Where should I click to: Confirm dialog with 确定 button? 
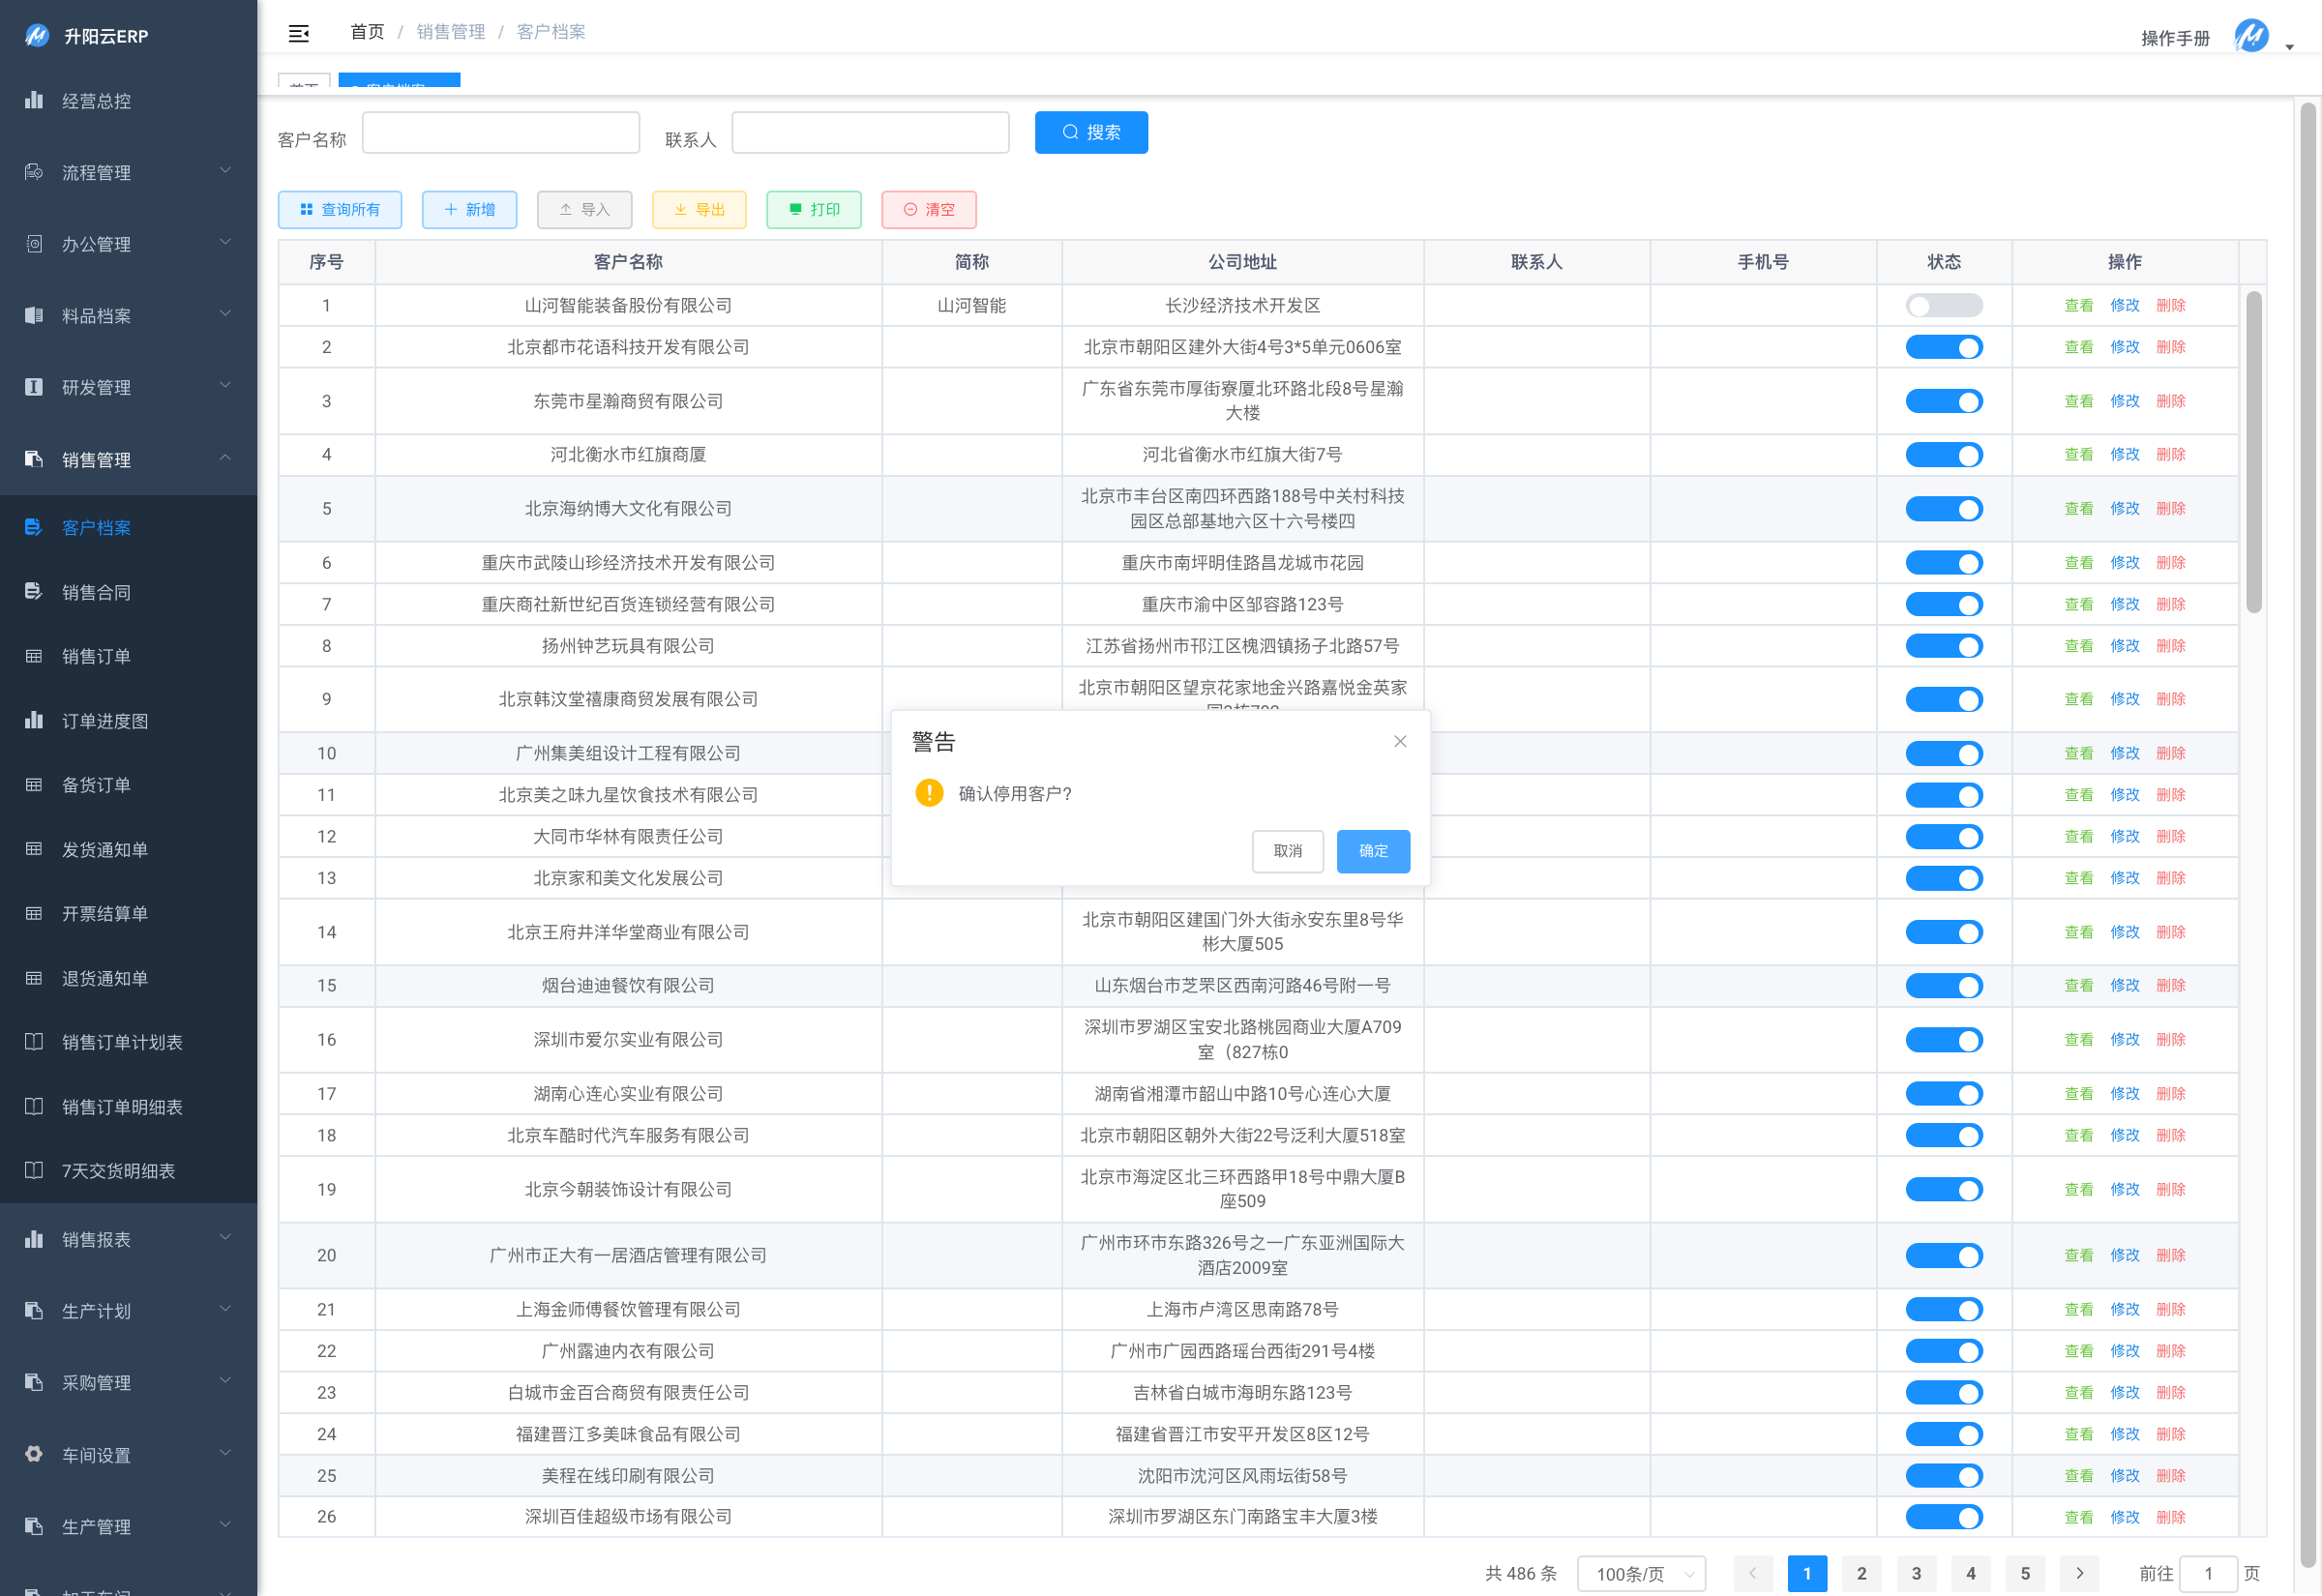pos(1372,851)
